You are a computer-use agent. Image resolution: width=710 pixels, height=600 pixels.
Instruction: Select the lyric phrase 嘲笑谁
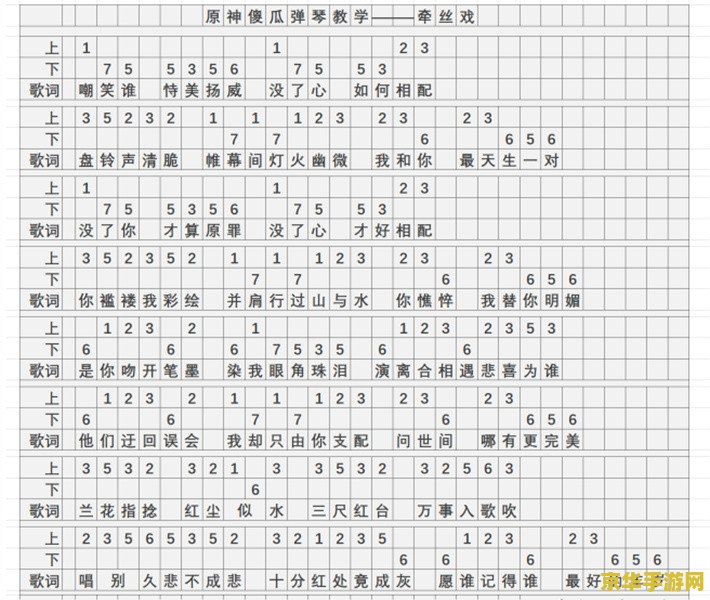pyautogui.click(x=108, y=90)
